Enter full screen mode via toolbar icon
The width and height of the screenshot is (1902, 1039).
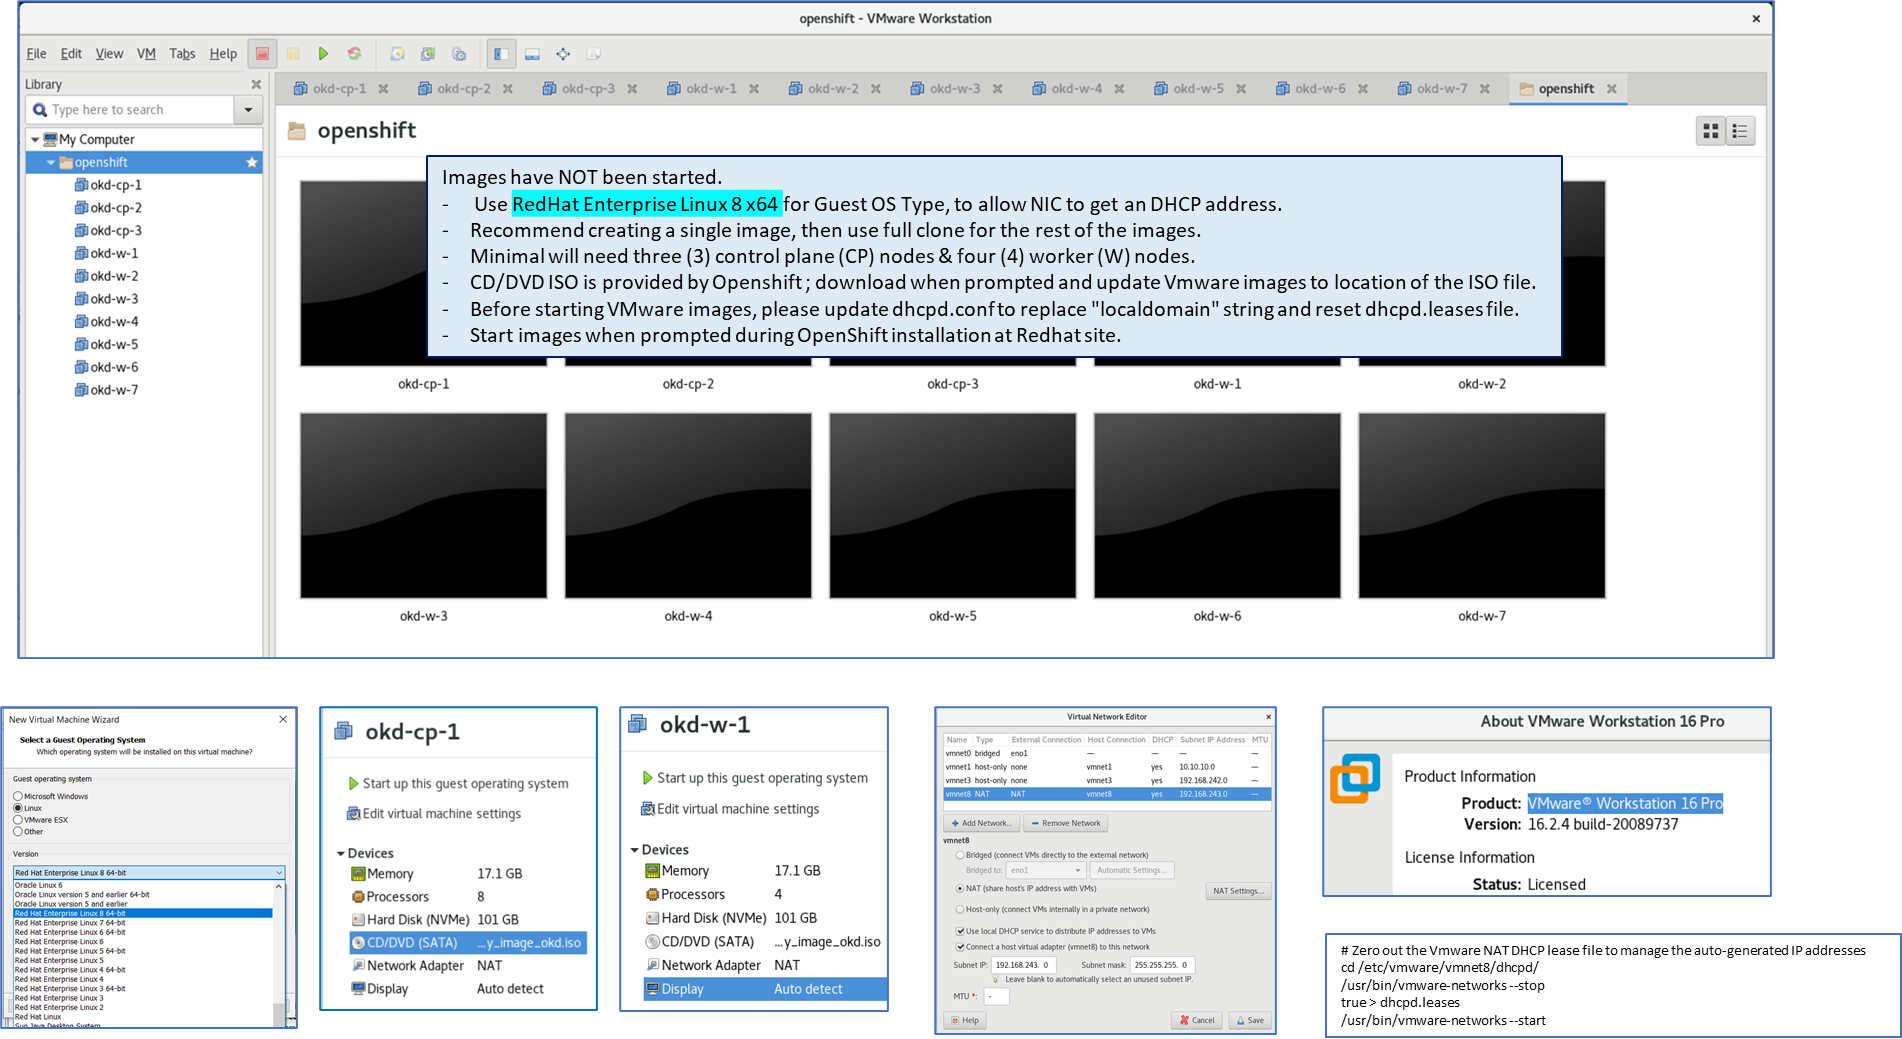click(563, 54)
